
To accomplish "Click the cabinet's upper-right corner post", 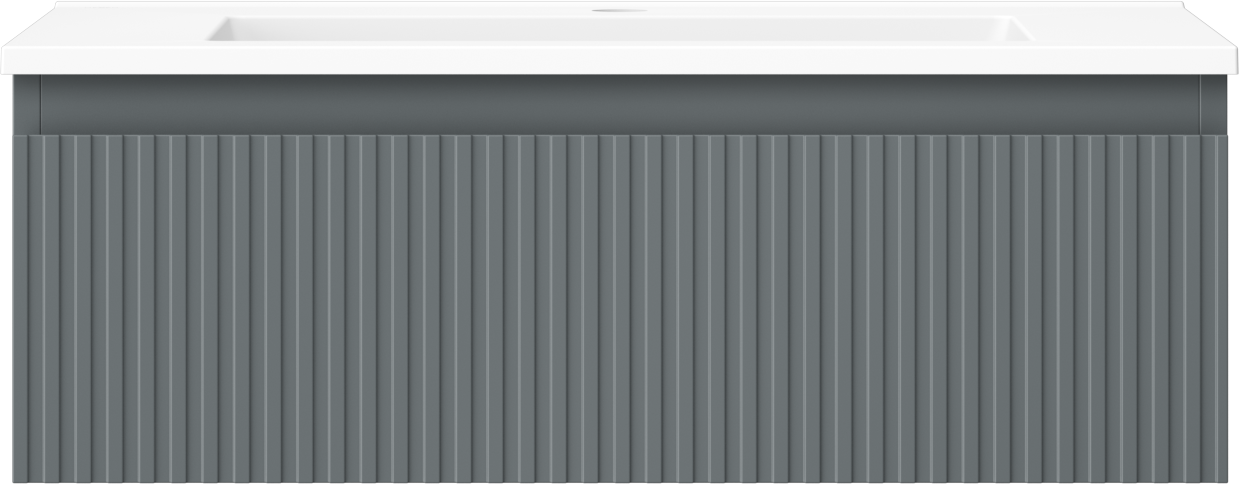I will point(1214,103).
